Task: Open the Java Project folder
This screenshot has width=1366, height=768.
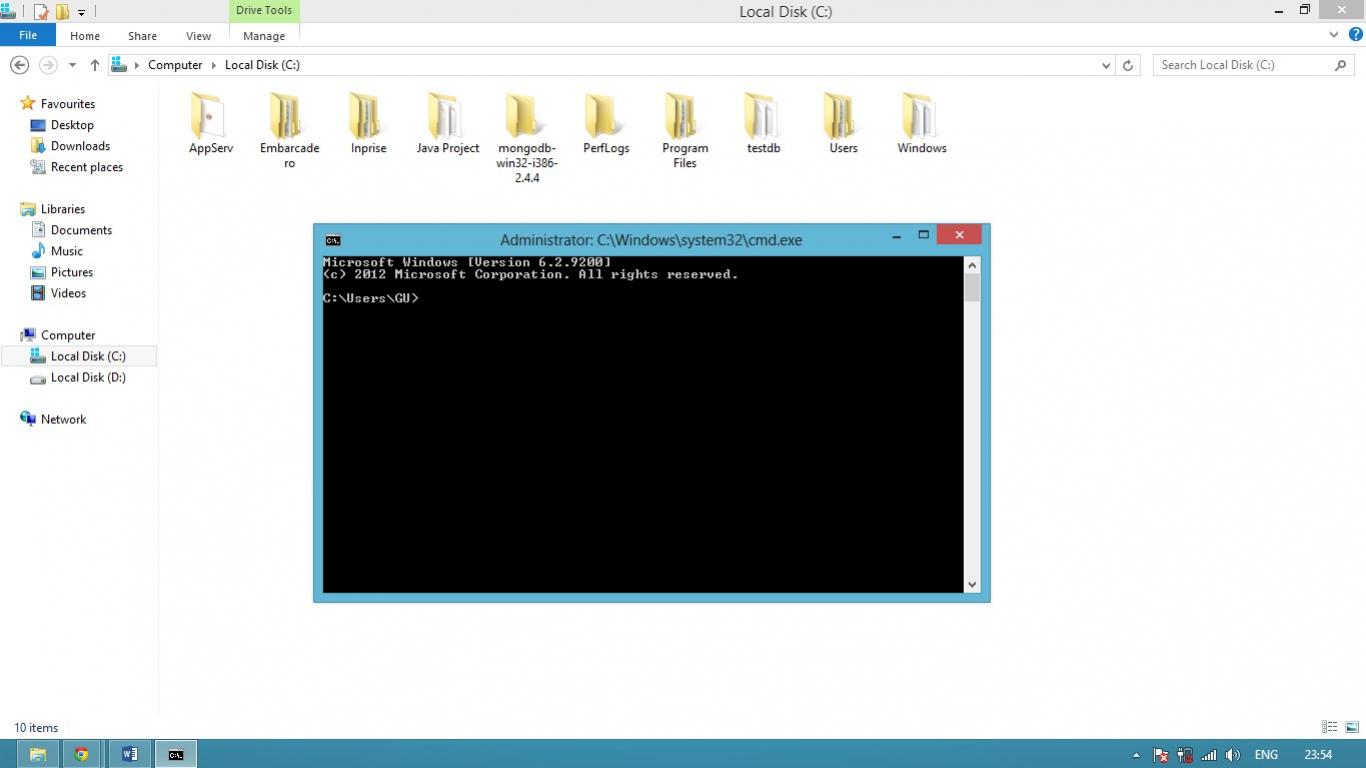Action: (x=447, y=118)
